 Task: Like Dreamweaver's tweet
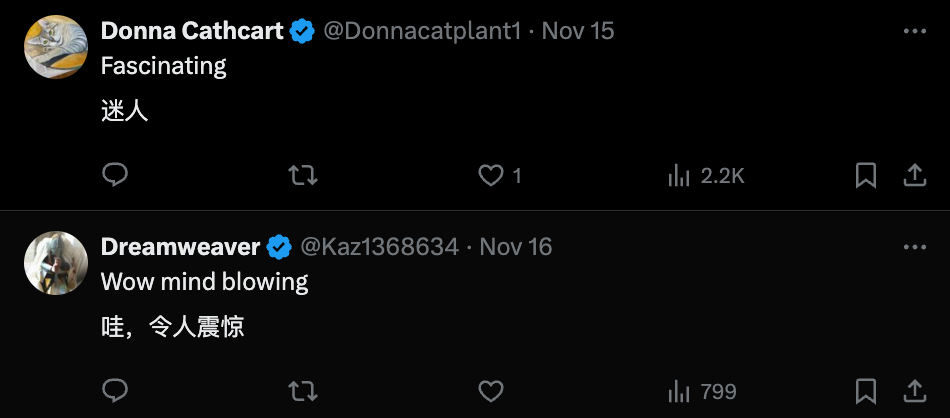click(490, 390)
